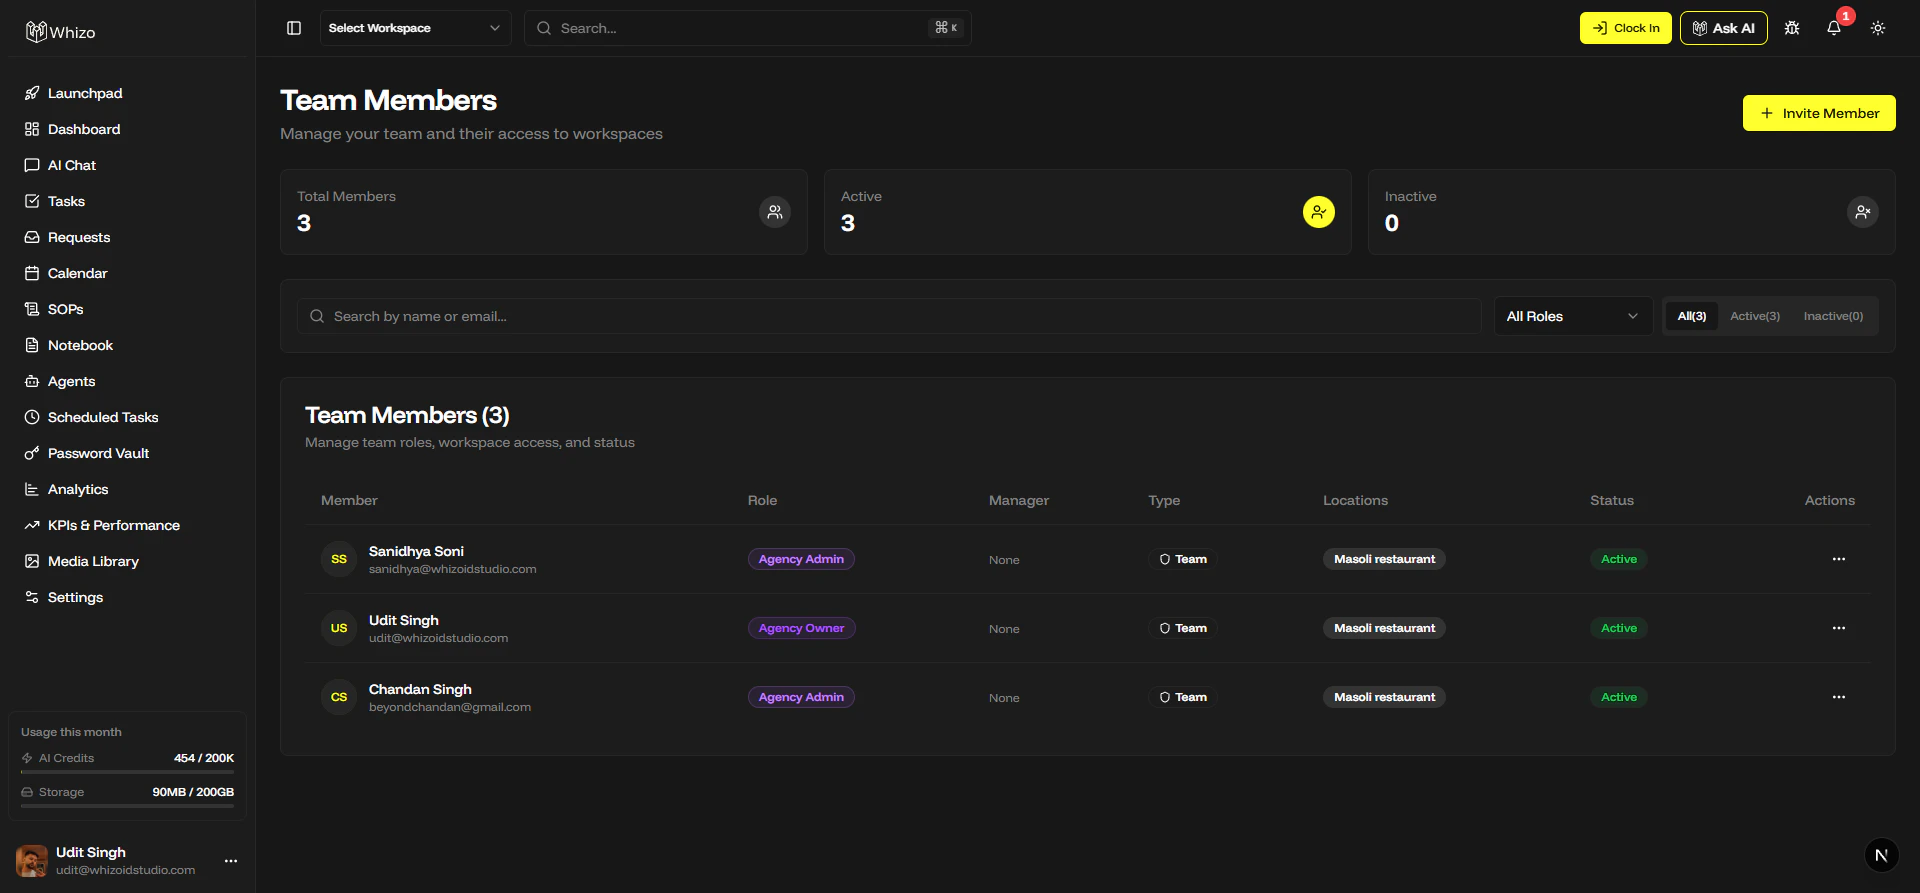The height and width of the screenshot is (893, 1920).
Task: Click the AI Credits usage bar
Action: (x=127, y=772)
